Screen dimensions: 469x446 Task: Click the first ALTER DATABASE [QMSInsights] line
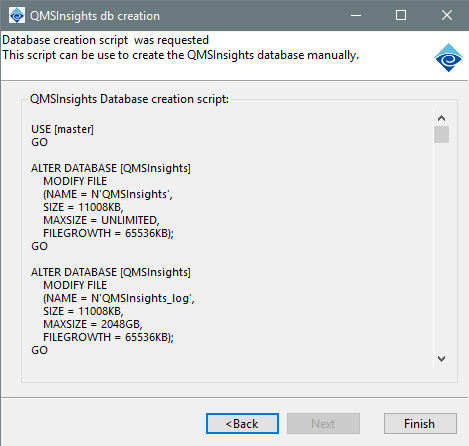111,168
